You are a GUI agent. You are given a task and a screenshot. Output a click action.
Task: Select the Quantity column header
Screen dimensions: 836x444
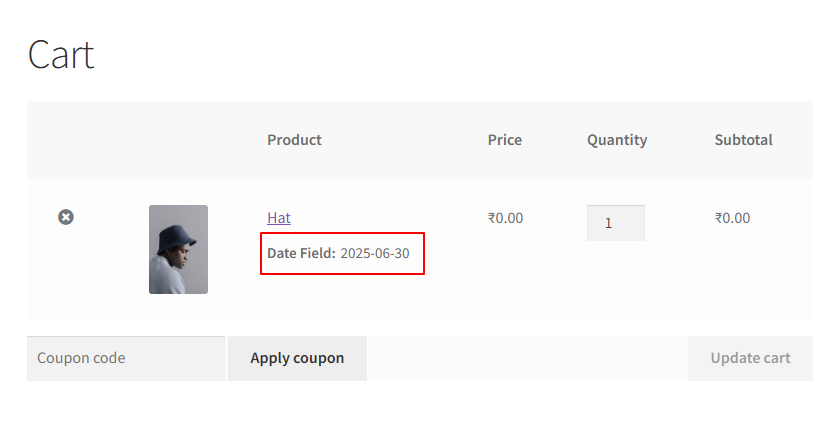617,140
